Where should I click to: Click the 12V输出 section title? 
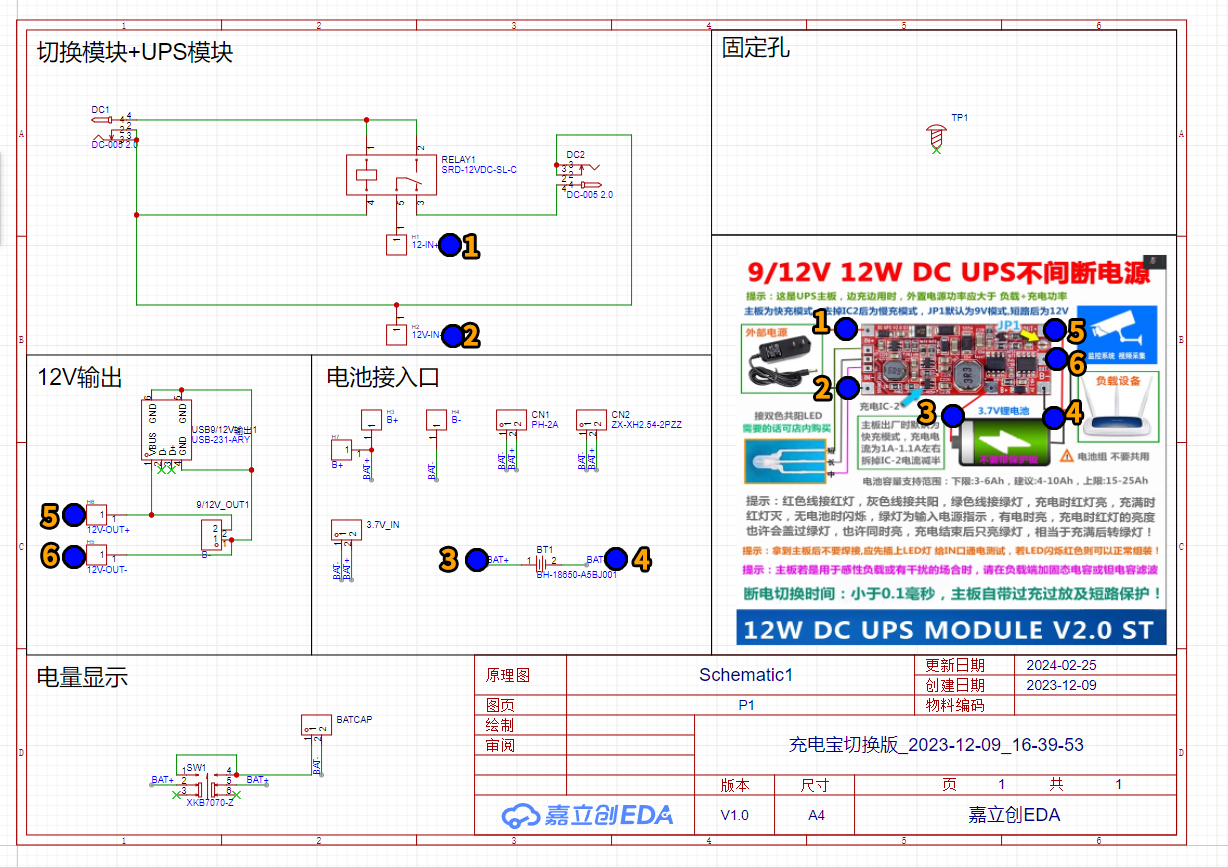pyautogui.click(x=80, y=376)
